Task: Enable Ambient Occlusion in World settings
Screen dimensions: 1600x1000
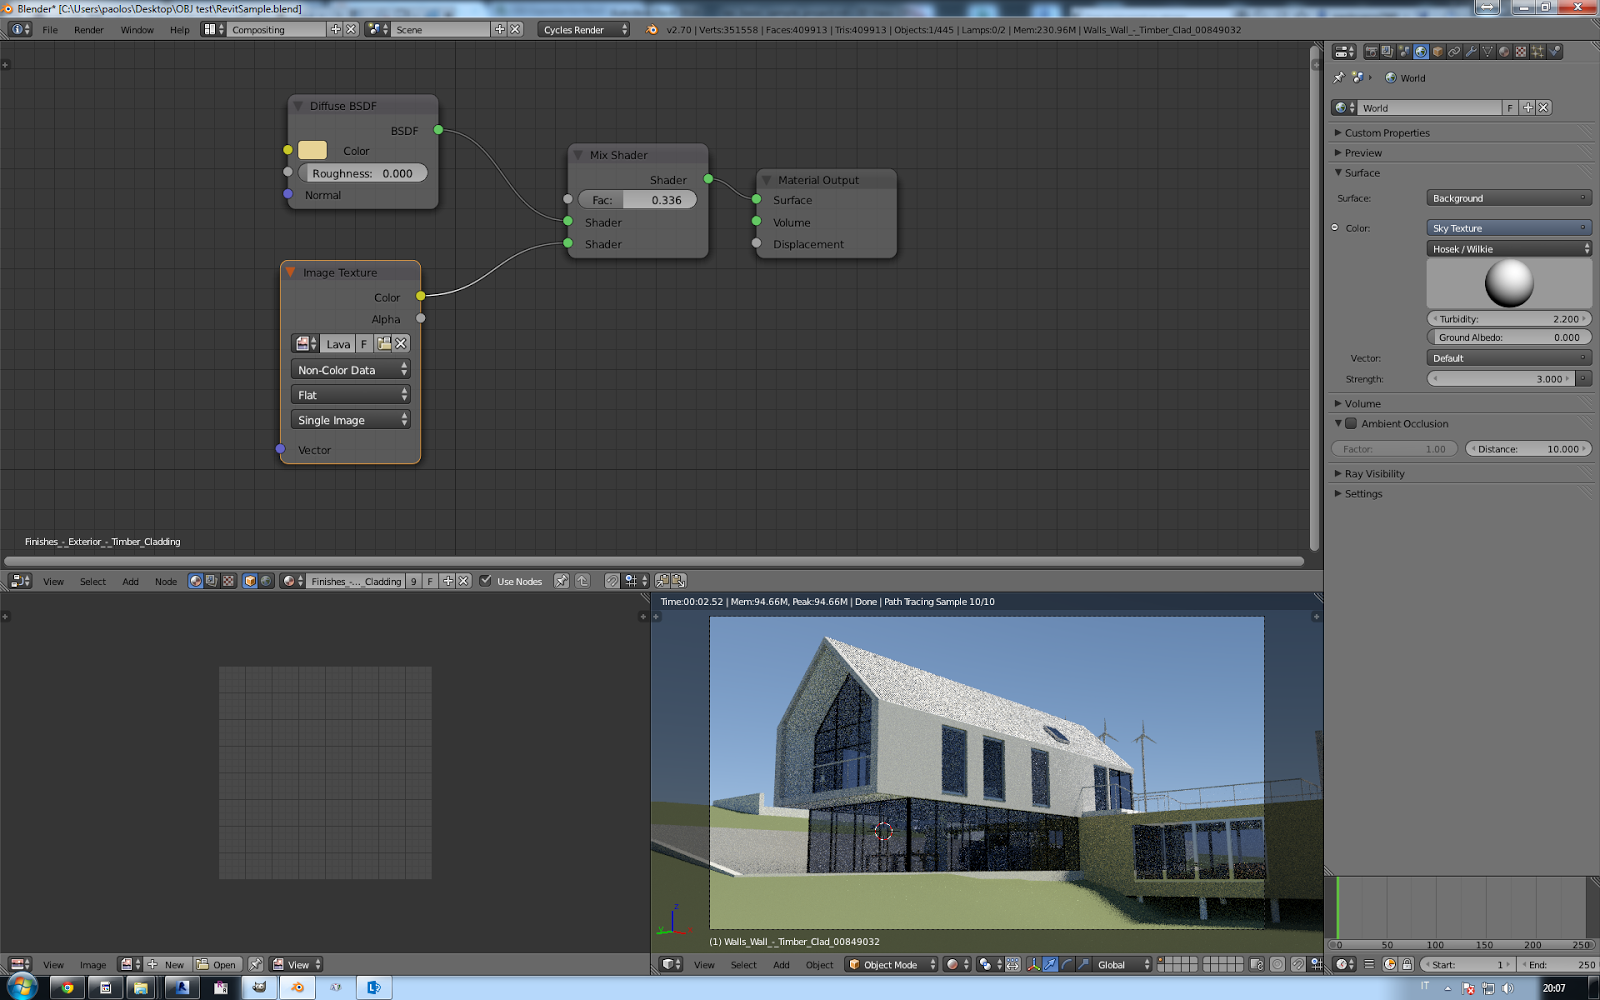Action: (x=1351, y=423)
